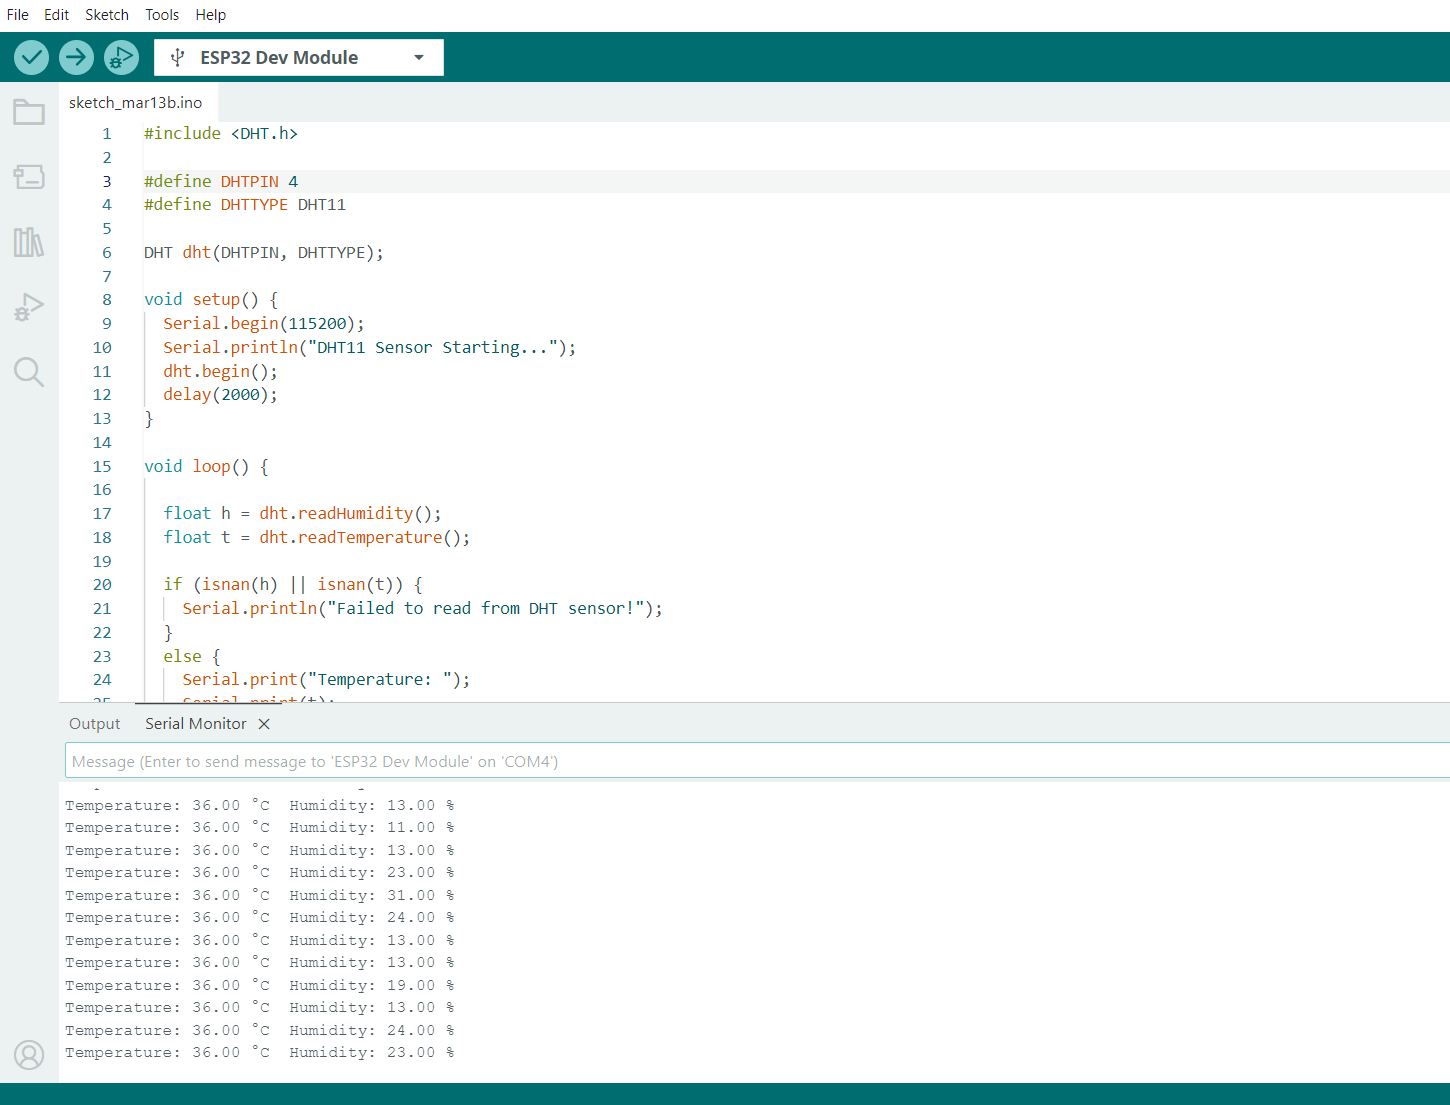
Task: Open the Library Manager books icon
Action: 29,242
